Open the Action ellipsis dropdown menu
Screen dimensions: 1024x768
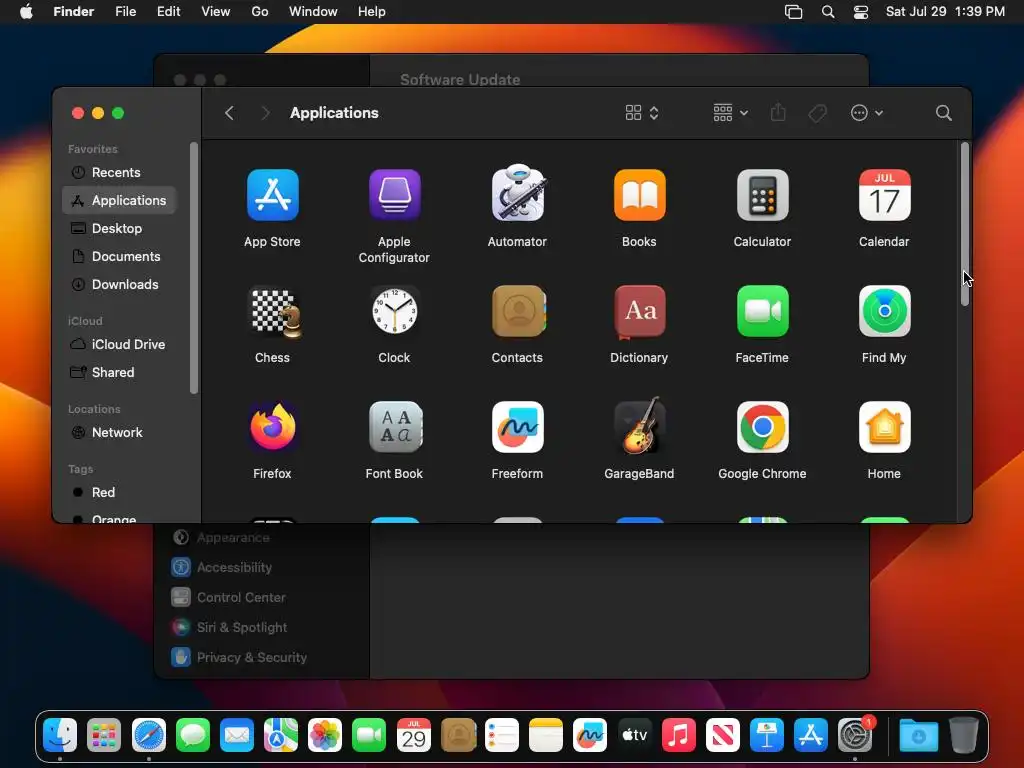(867, 113)
